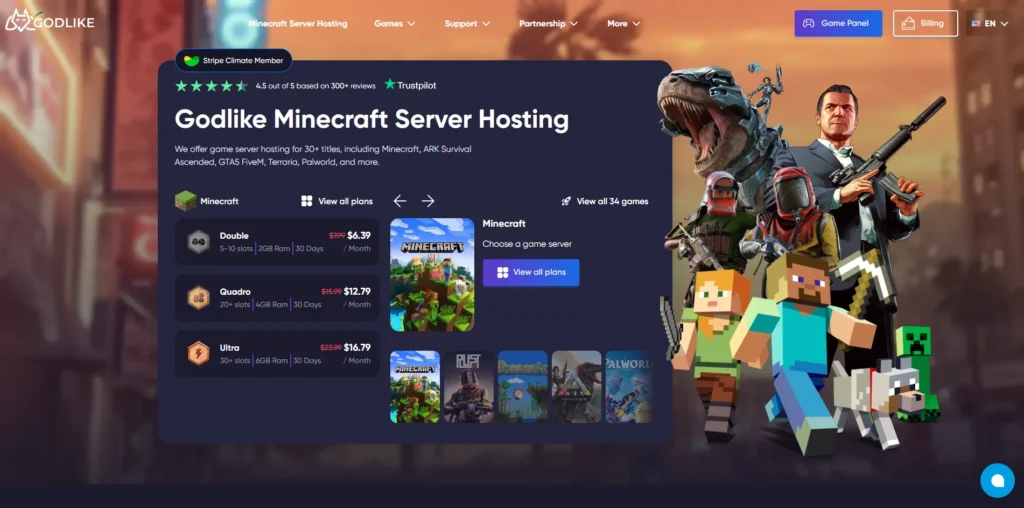This screenshot has height=508, width=1024.
Task: Click the previous game left arrow
Action: coord(400,201)
